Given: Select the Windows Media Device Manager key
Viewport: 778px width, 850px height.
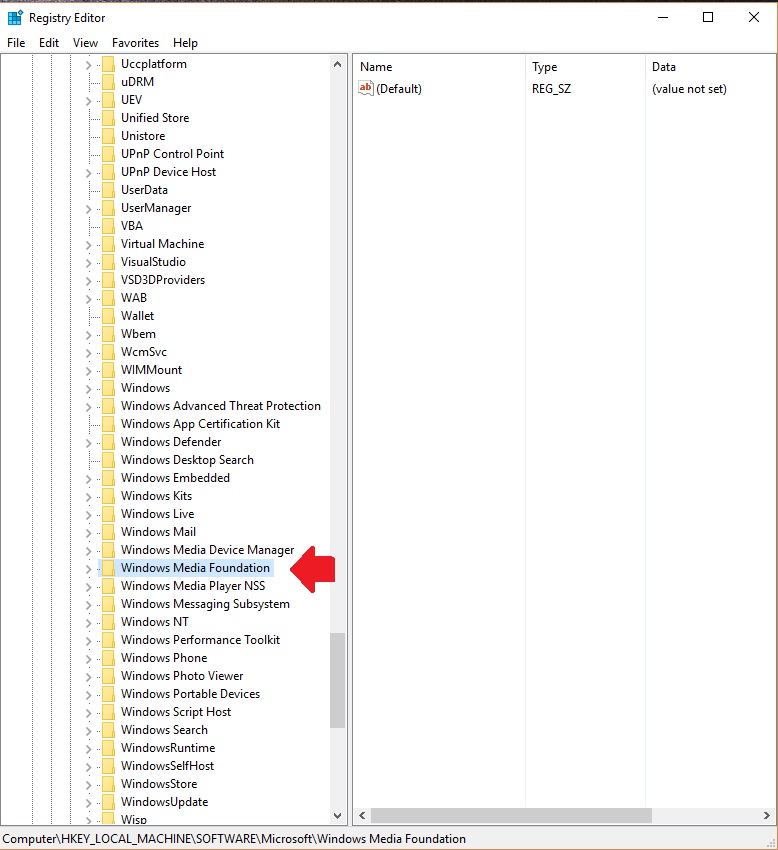Looking at the screenshot, I should [x=207, y=550].
